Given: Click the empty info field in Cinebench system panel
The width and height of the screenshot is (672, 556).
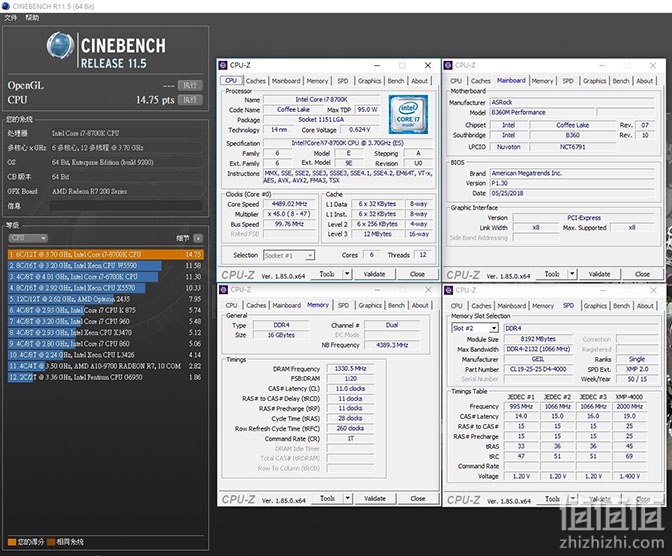Looking at the screenshot, I should 126,206.
